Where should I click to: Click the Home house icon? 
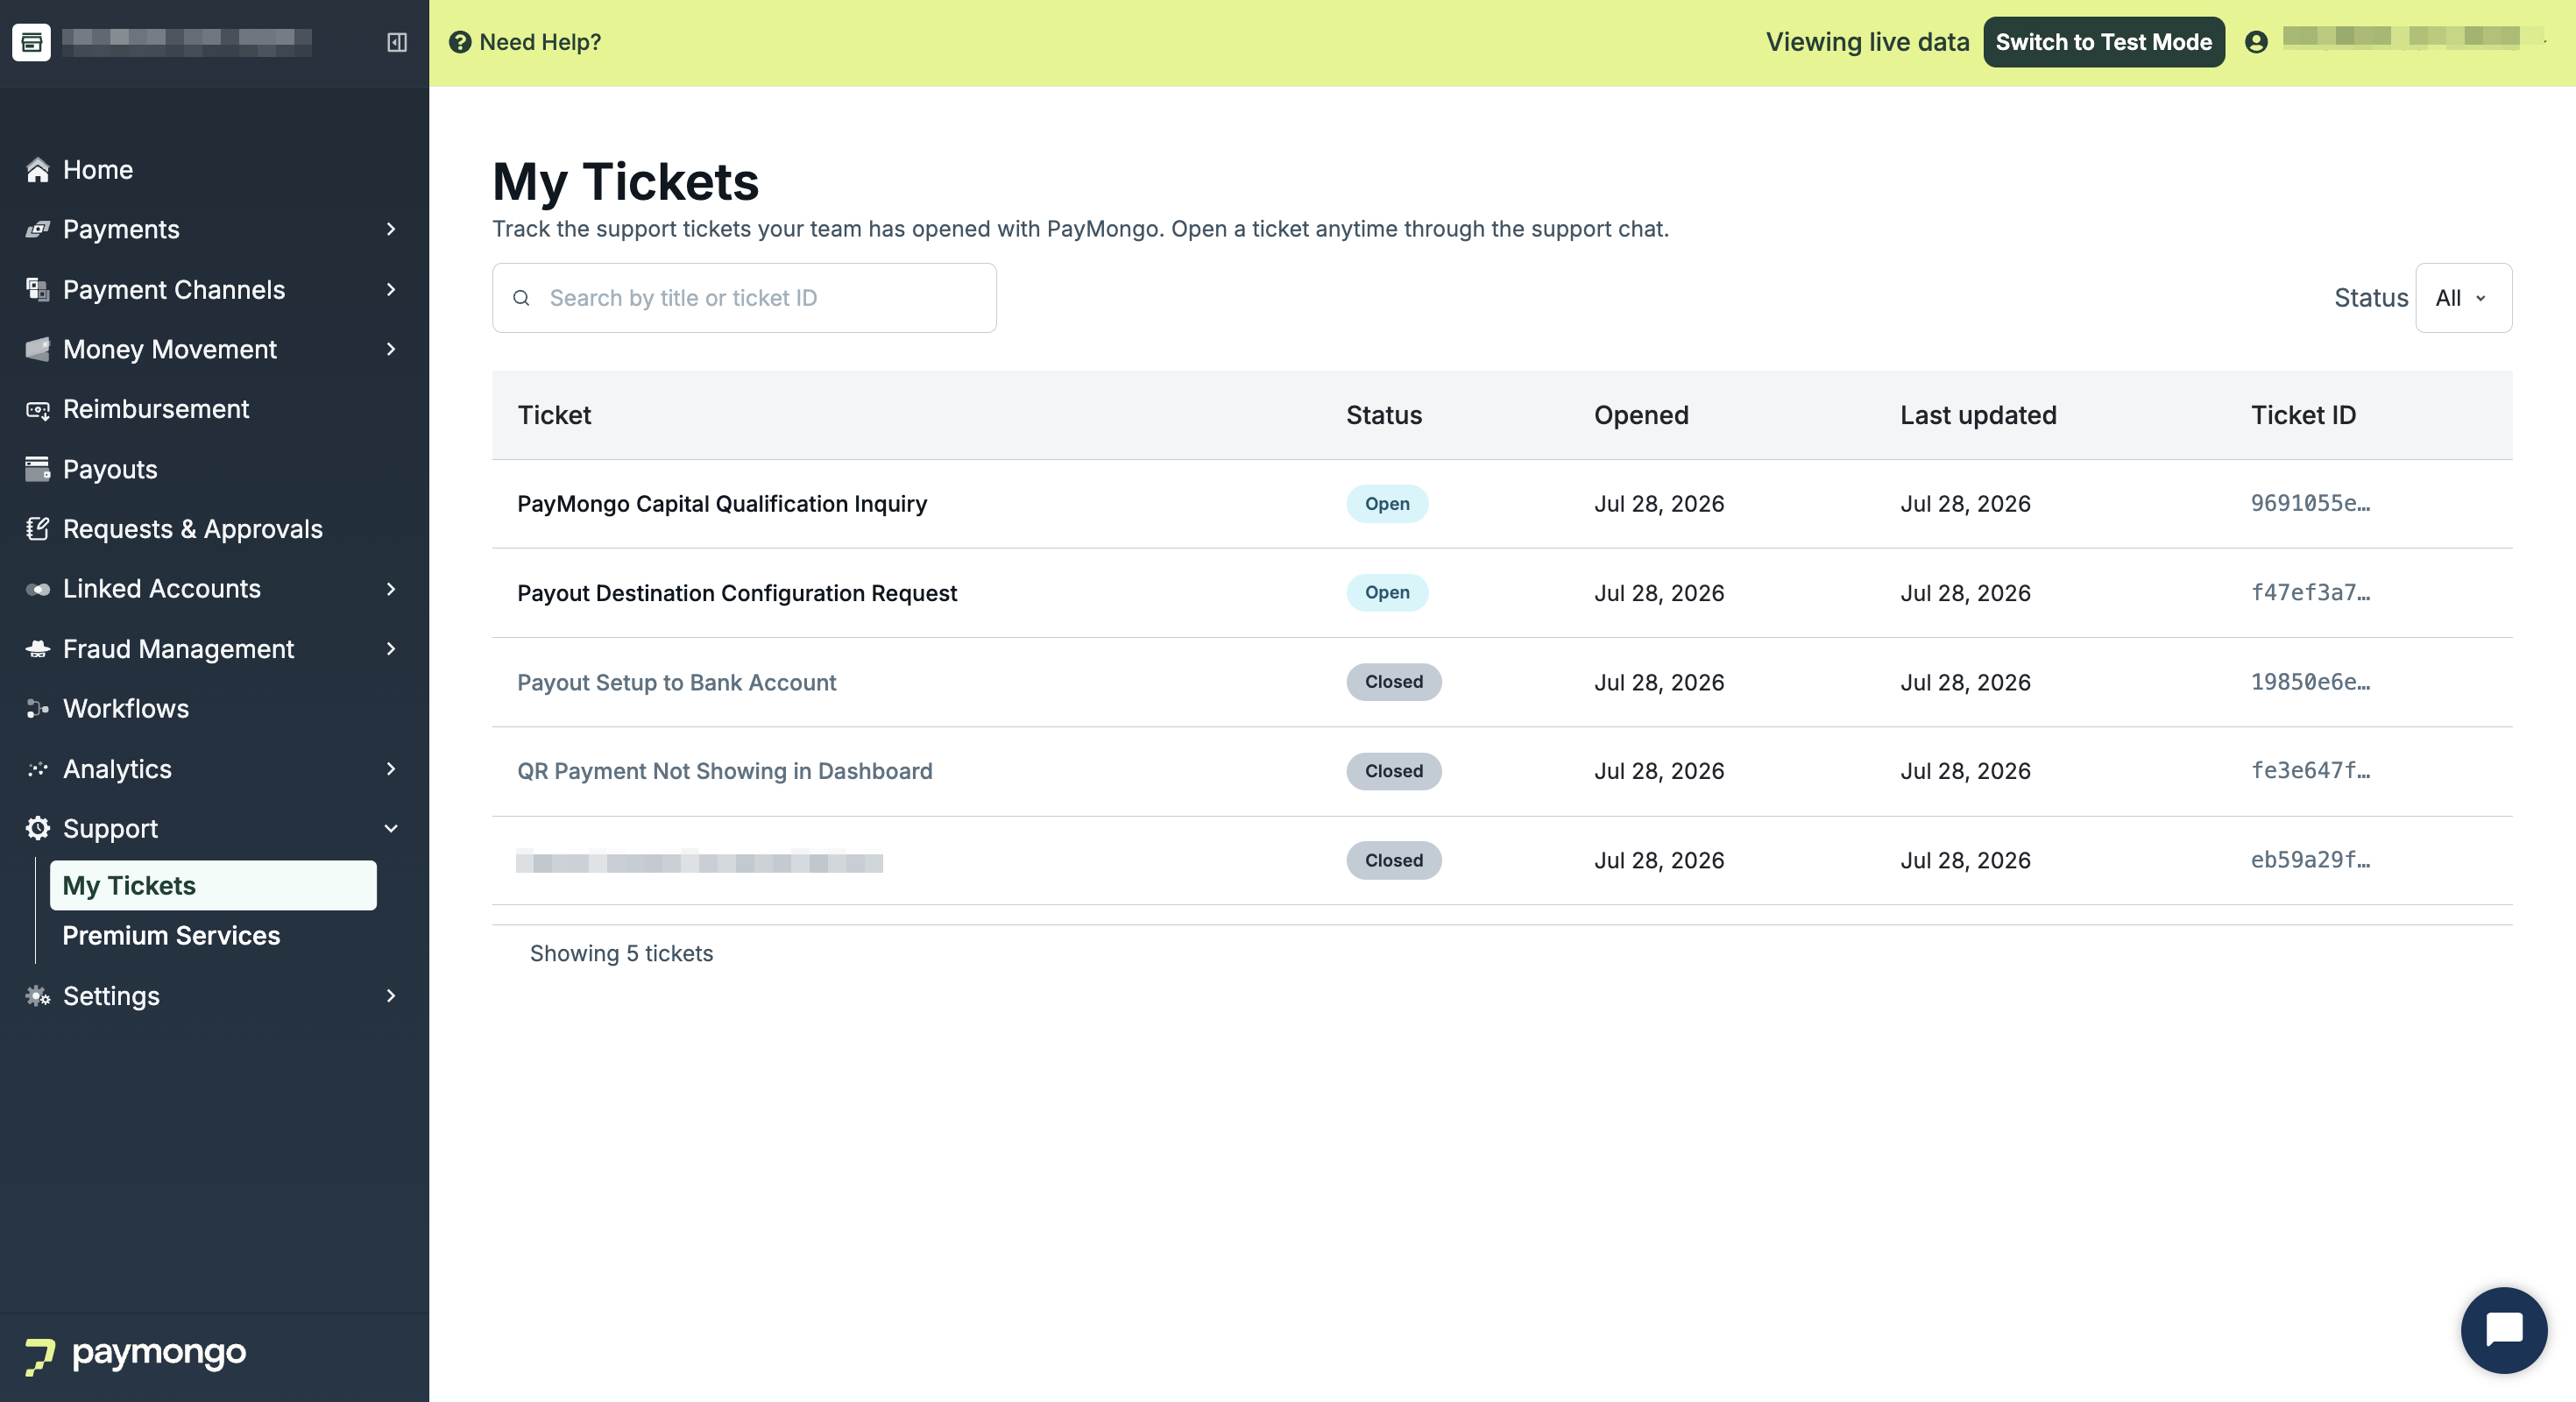pos(38,170)
